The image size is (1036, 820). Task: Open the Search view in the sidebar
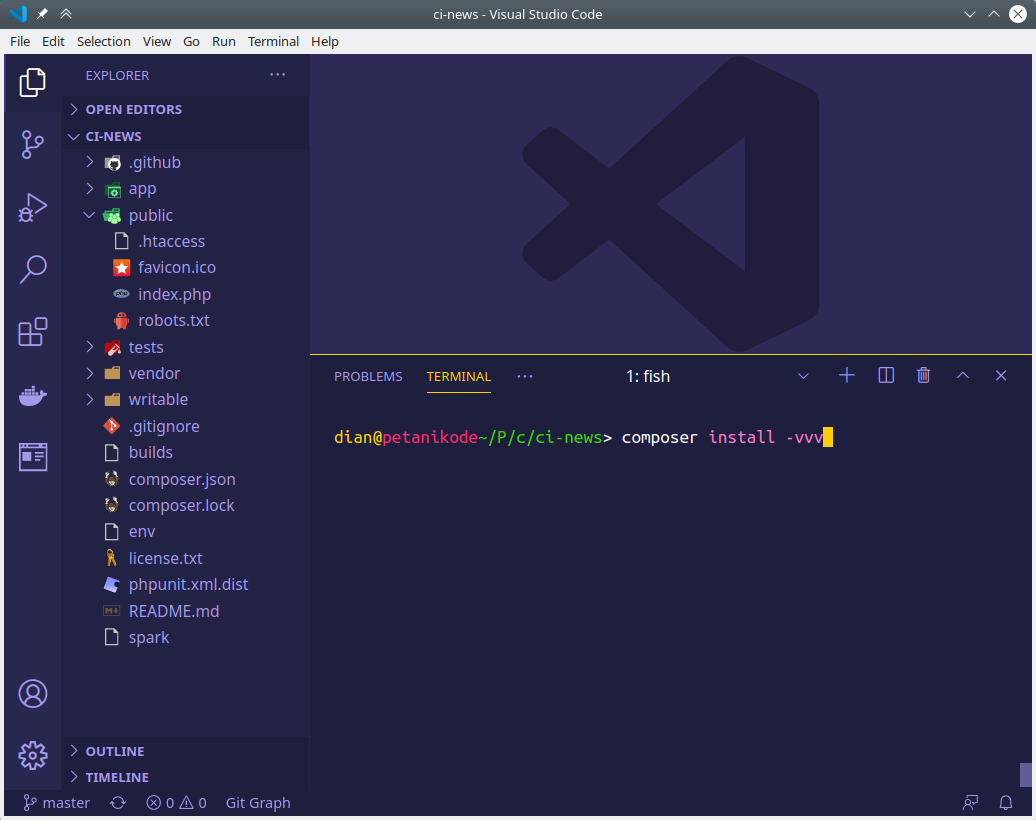(33, 268)
